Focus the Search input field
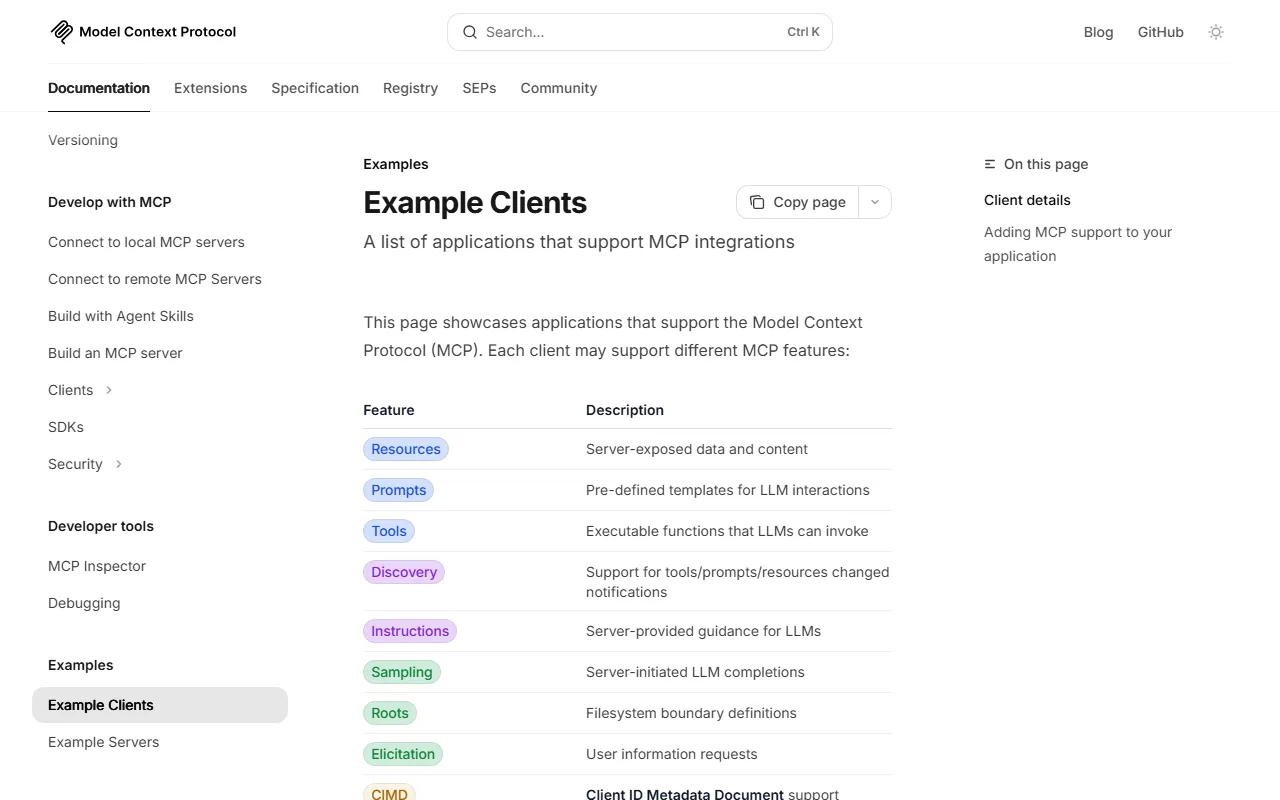The height and width of the screenshot is (800, 1280). 640,32
